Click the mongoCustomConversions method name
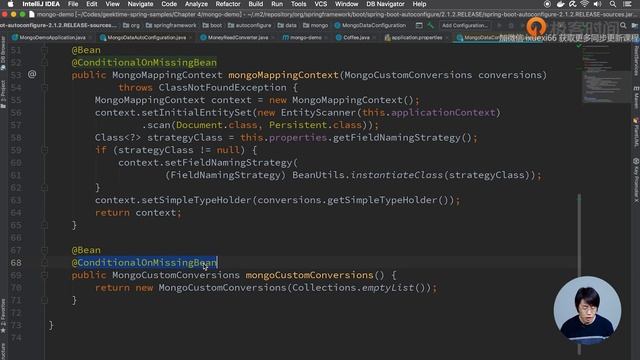 coord(309,275)
